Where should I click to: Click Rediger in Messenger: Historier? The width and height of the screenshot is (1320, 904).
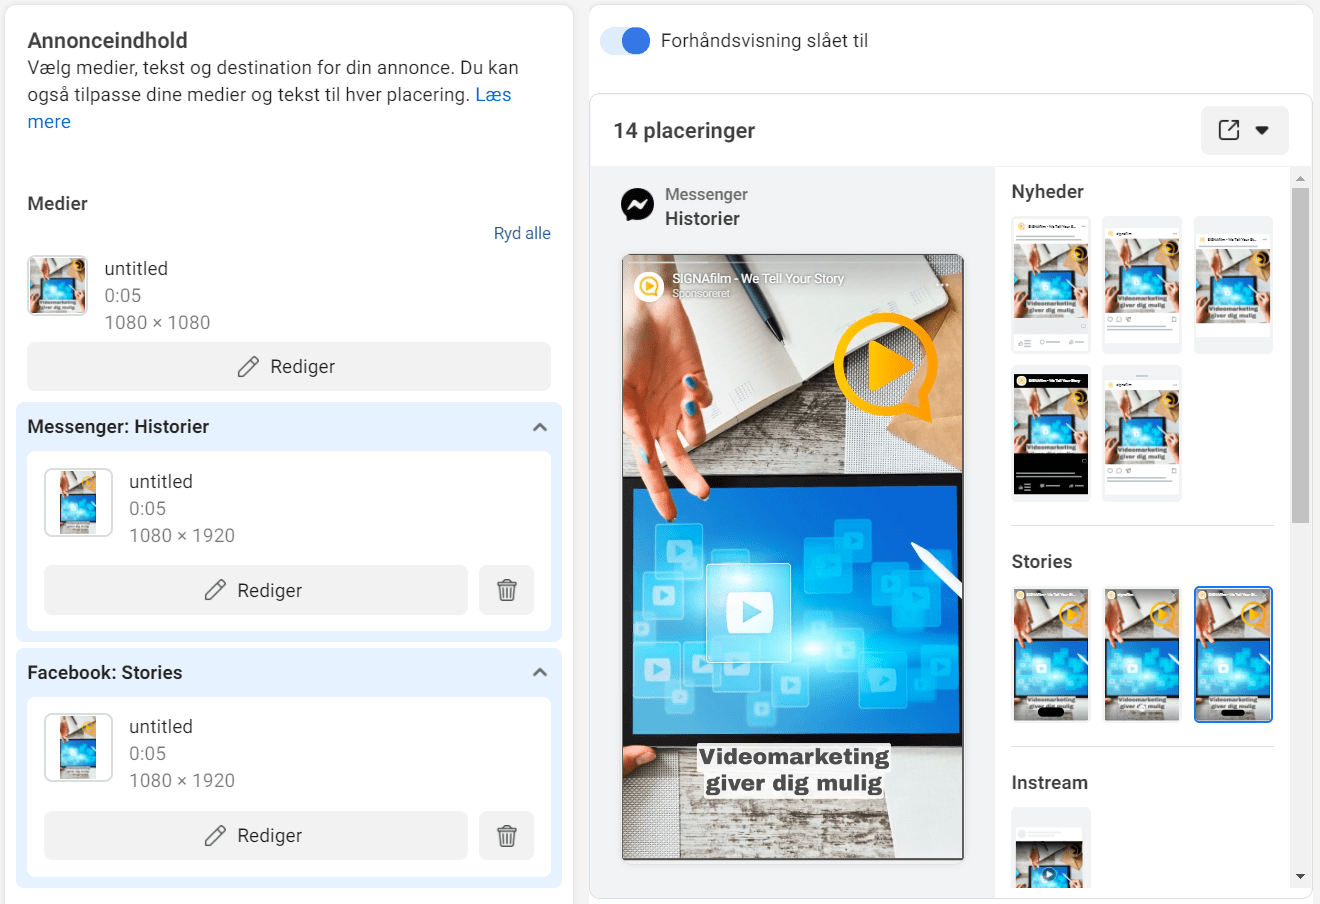click(x=256, y=590)
